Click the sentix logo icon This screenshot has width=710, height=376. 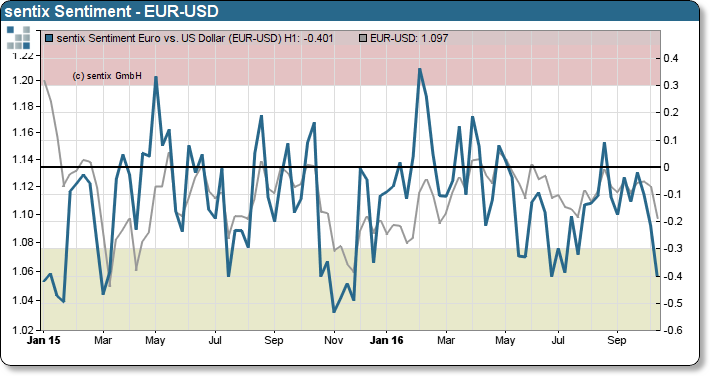19,38
